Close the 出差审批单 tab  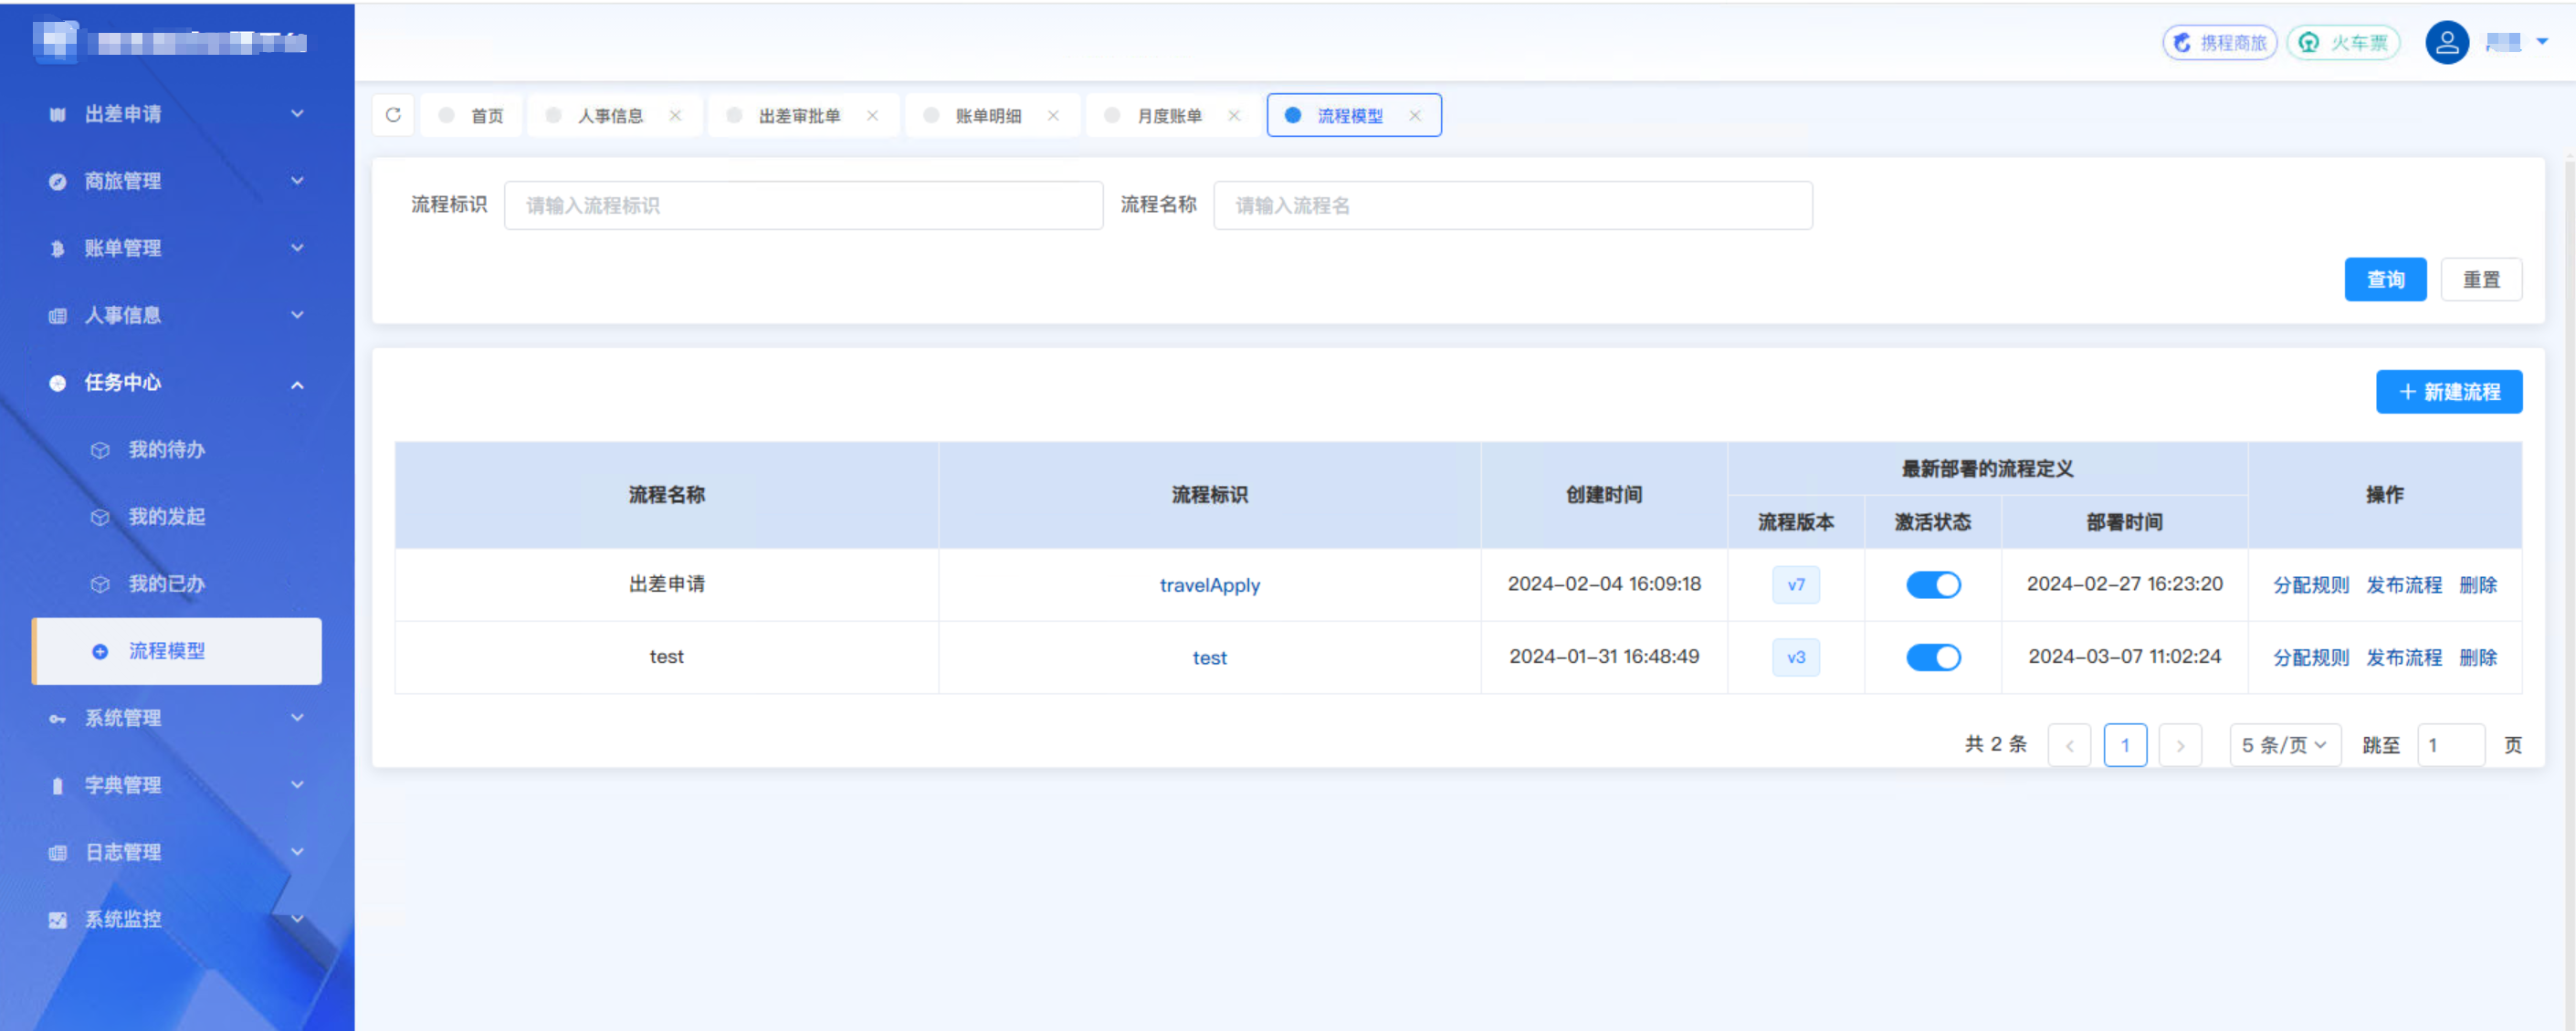(x=872, y=115)
